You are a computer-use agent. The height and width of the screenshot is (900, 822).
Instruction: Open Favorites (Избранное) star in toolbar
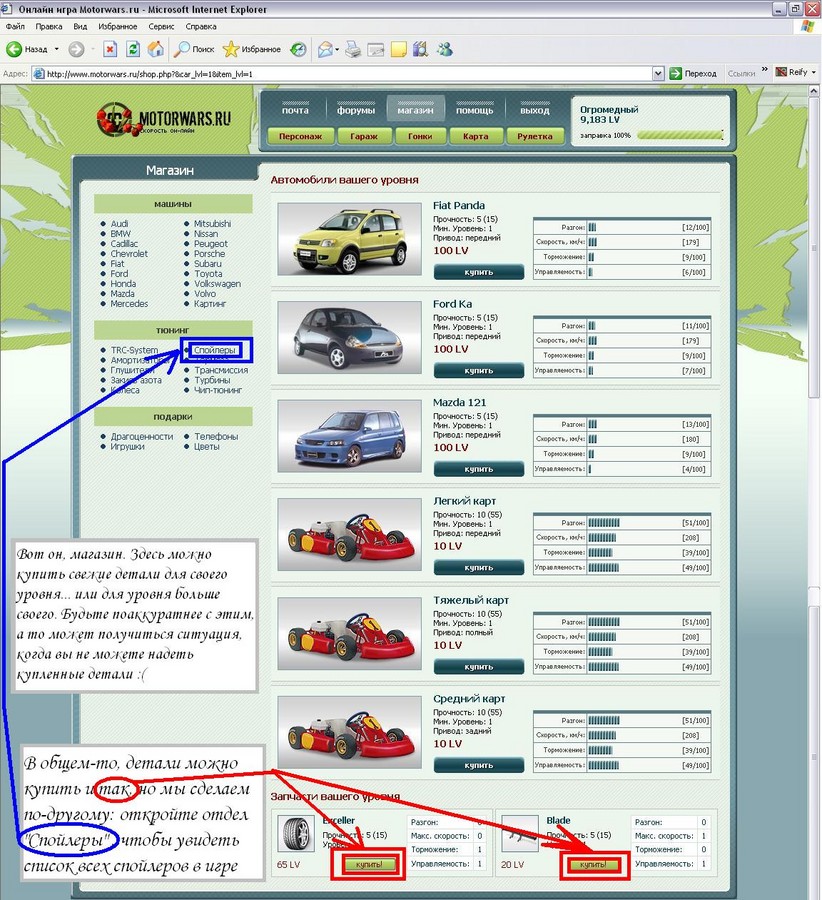252,49
